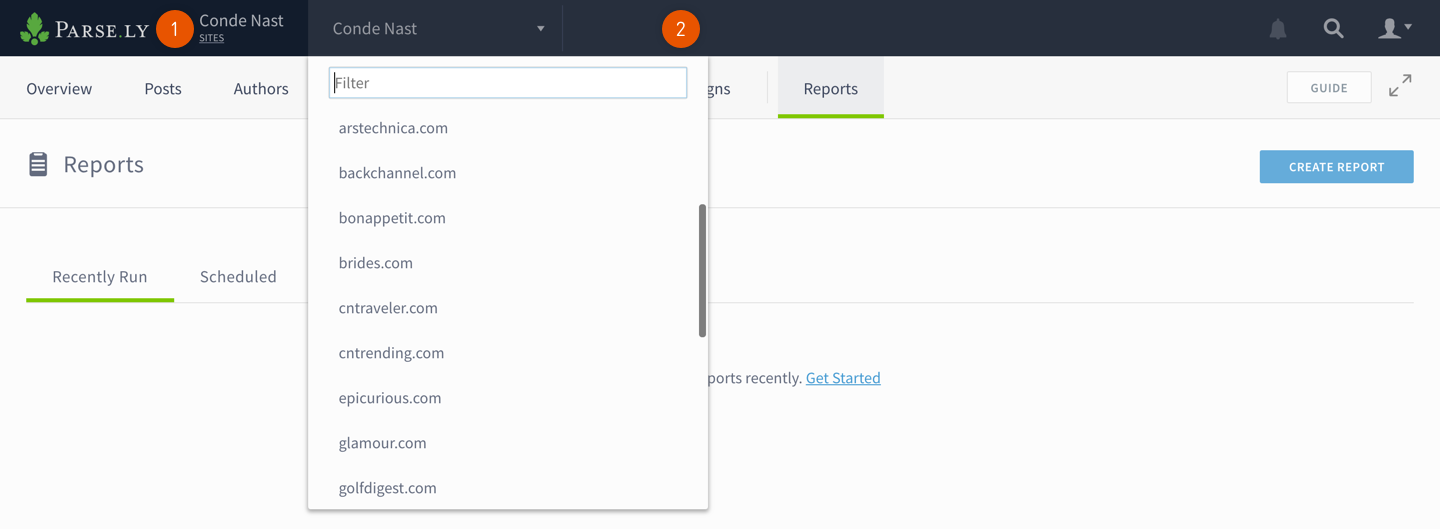The image size is (1440, 529).
Task: Click the Conde Nast network name
Action: (241, 20)
